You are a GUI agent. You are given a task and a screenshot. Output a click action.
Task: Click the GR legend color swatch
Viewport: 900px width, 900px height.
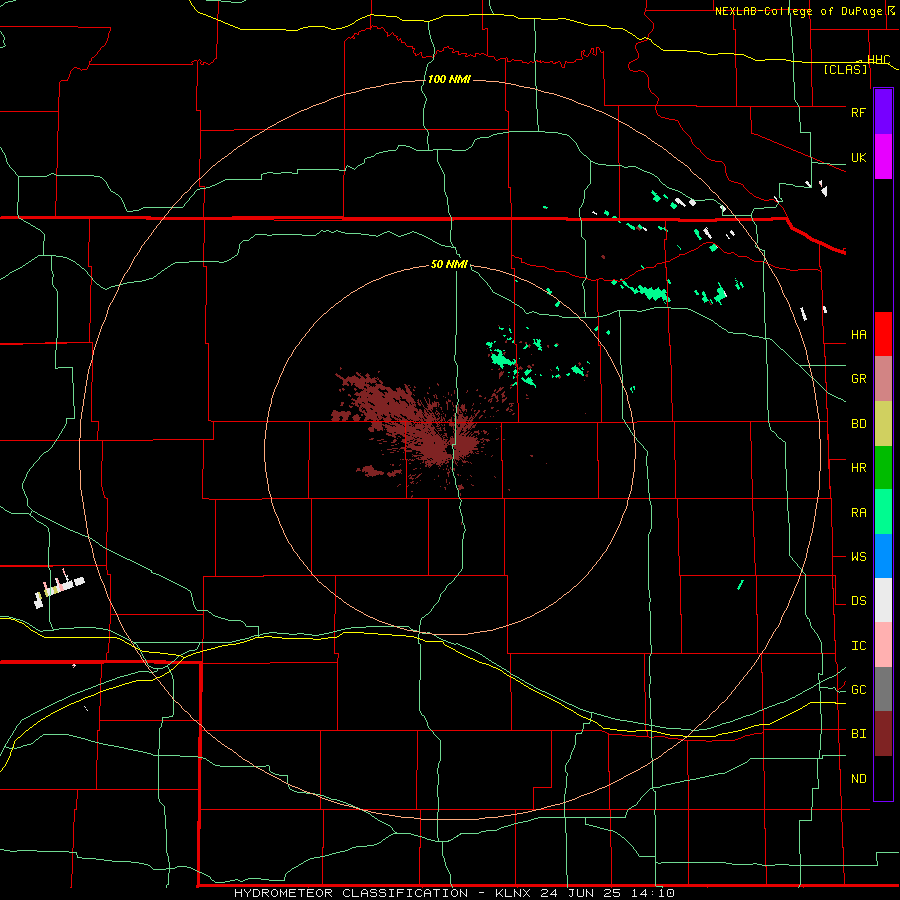pos(883,379)
